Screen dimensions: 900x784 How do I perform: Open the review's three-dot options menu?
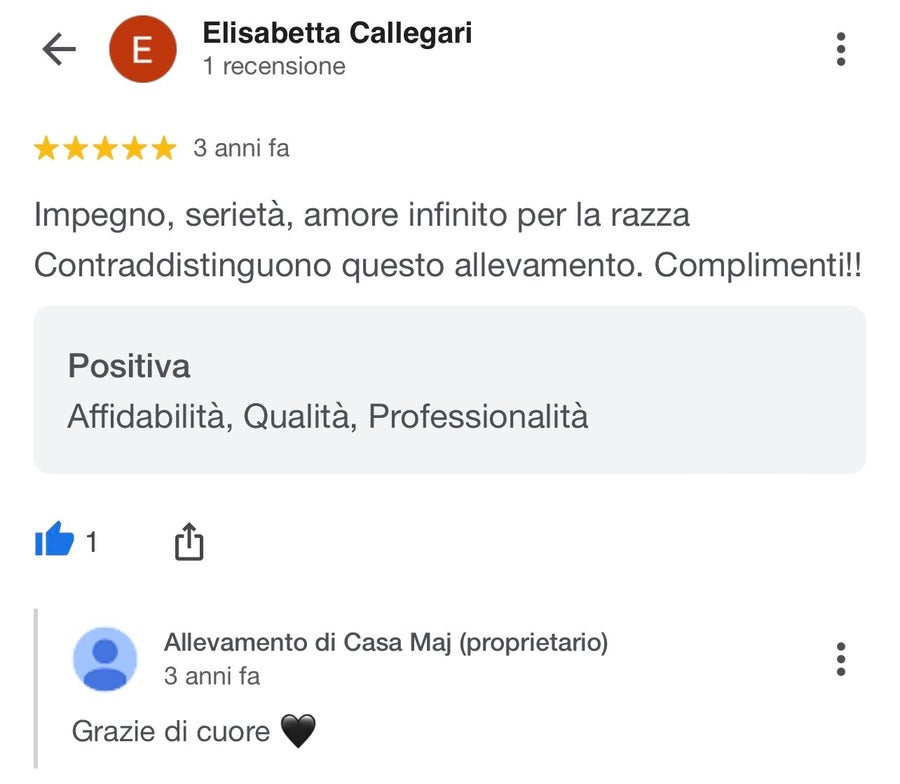tap(841, 49)
